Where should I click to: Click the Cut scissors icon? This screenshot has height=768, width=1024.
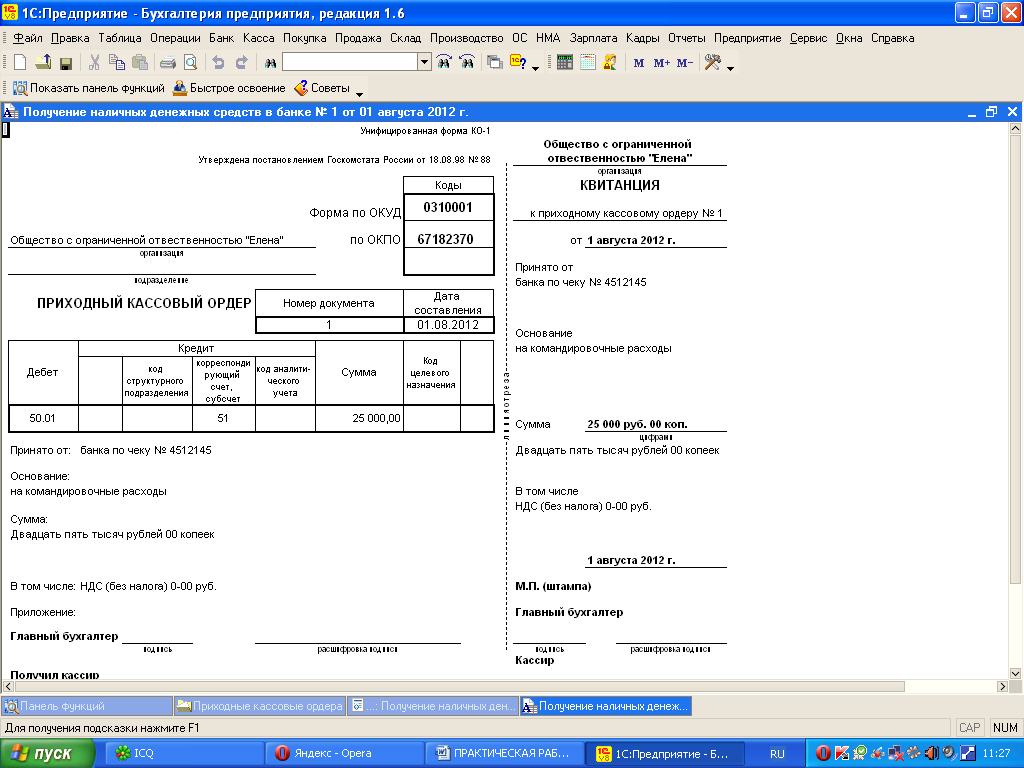tap(94, 63)
